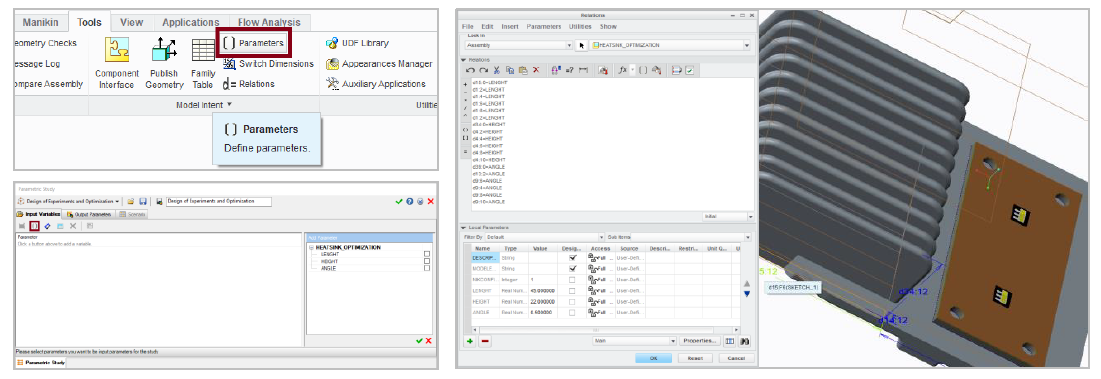Collapse the Relations section

click(464, 60)
